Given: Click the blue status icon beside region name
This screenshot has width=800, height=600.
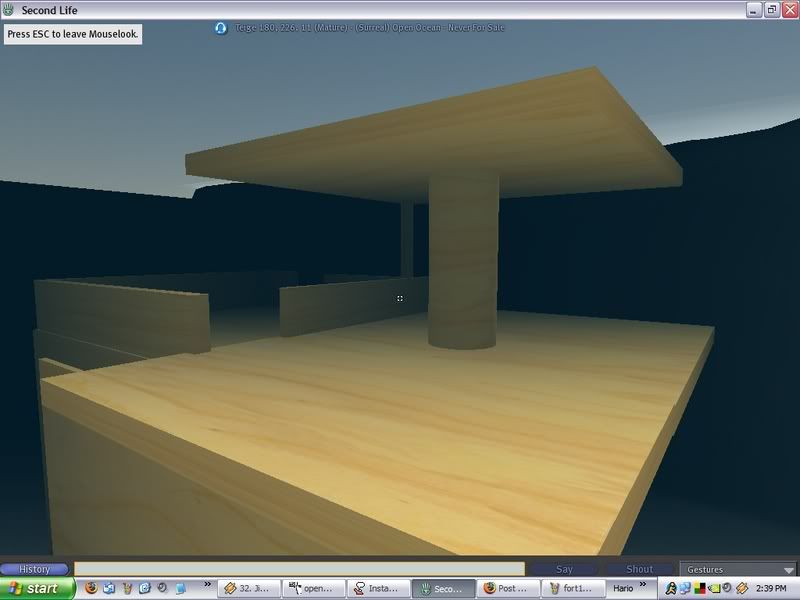Looking at the screenshot, I should coord(220,27).
